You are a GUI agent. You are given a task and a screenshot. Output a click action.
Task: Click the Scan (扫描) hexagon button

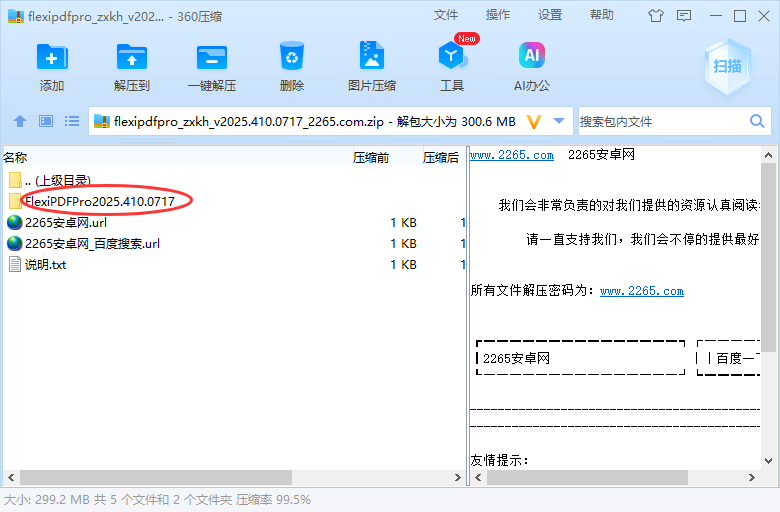pyautogui.click(x=727, y=67)
